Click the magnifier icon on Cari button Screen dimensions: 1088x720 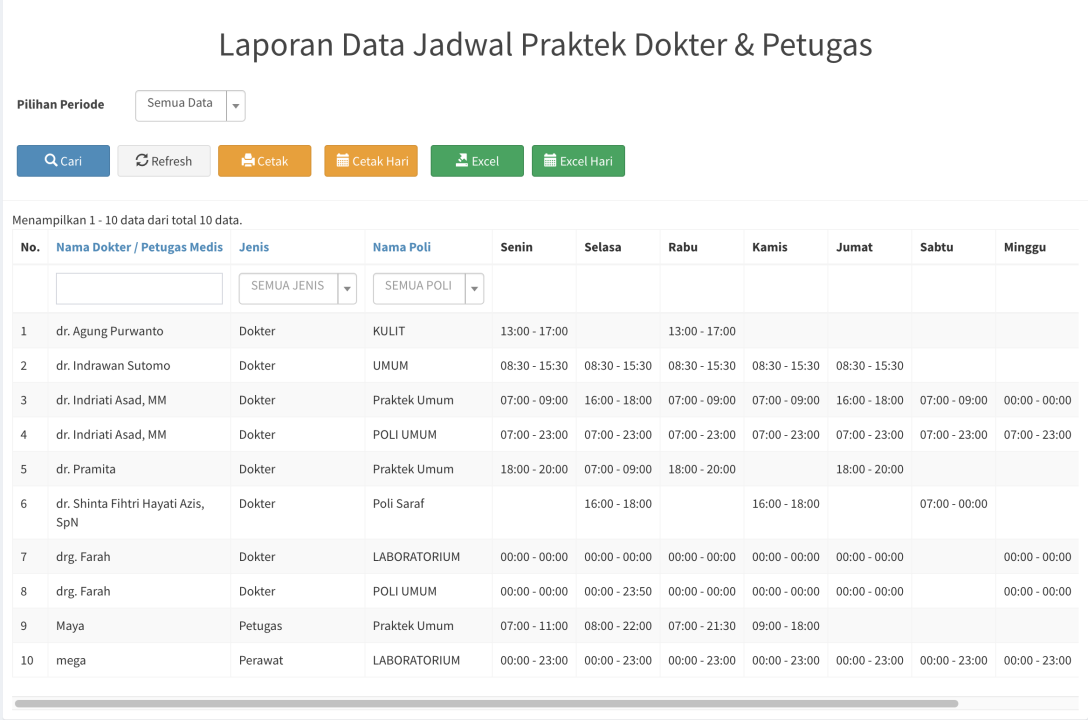click(x=51, y=161)
